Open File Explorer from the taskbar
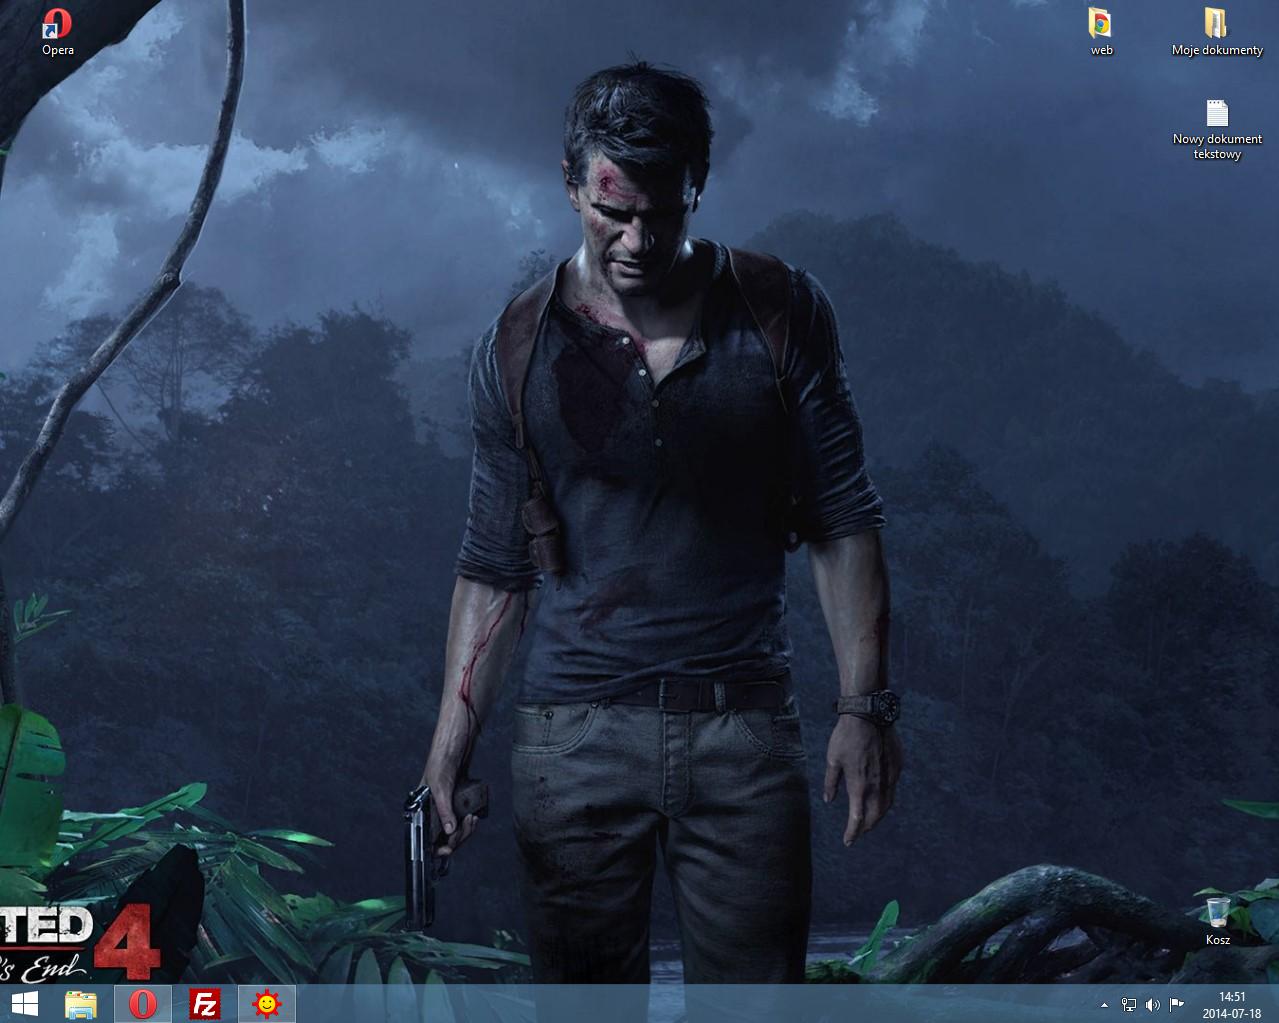The height and width of the screenshot is (1023, 1279). coord(81,1003)
